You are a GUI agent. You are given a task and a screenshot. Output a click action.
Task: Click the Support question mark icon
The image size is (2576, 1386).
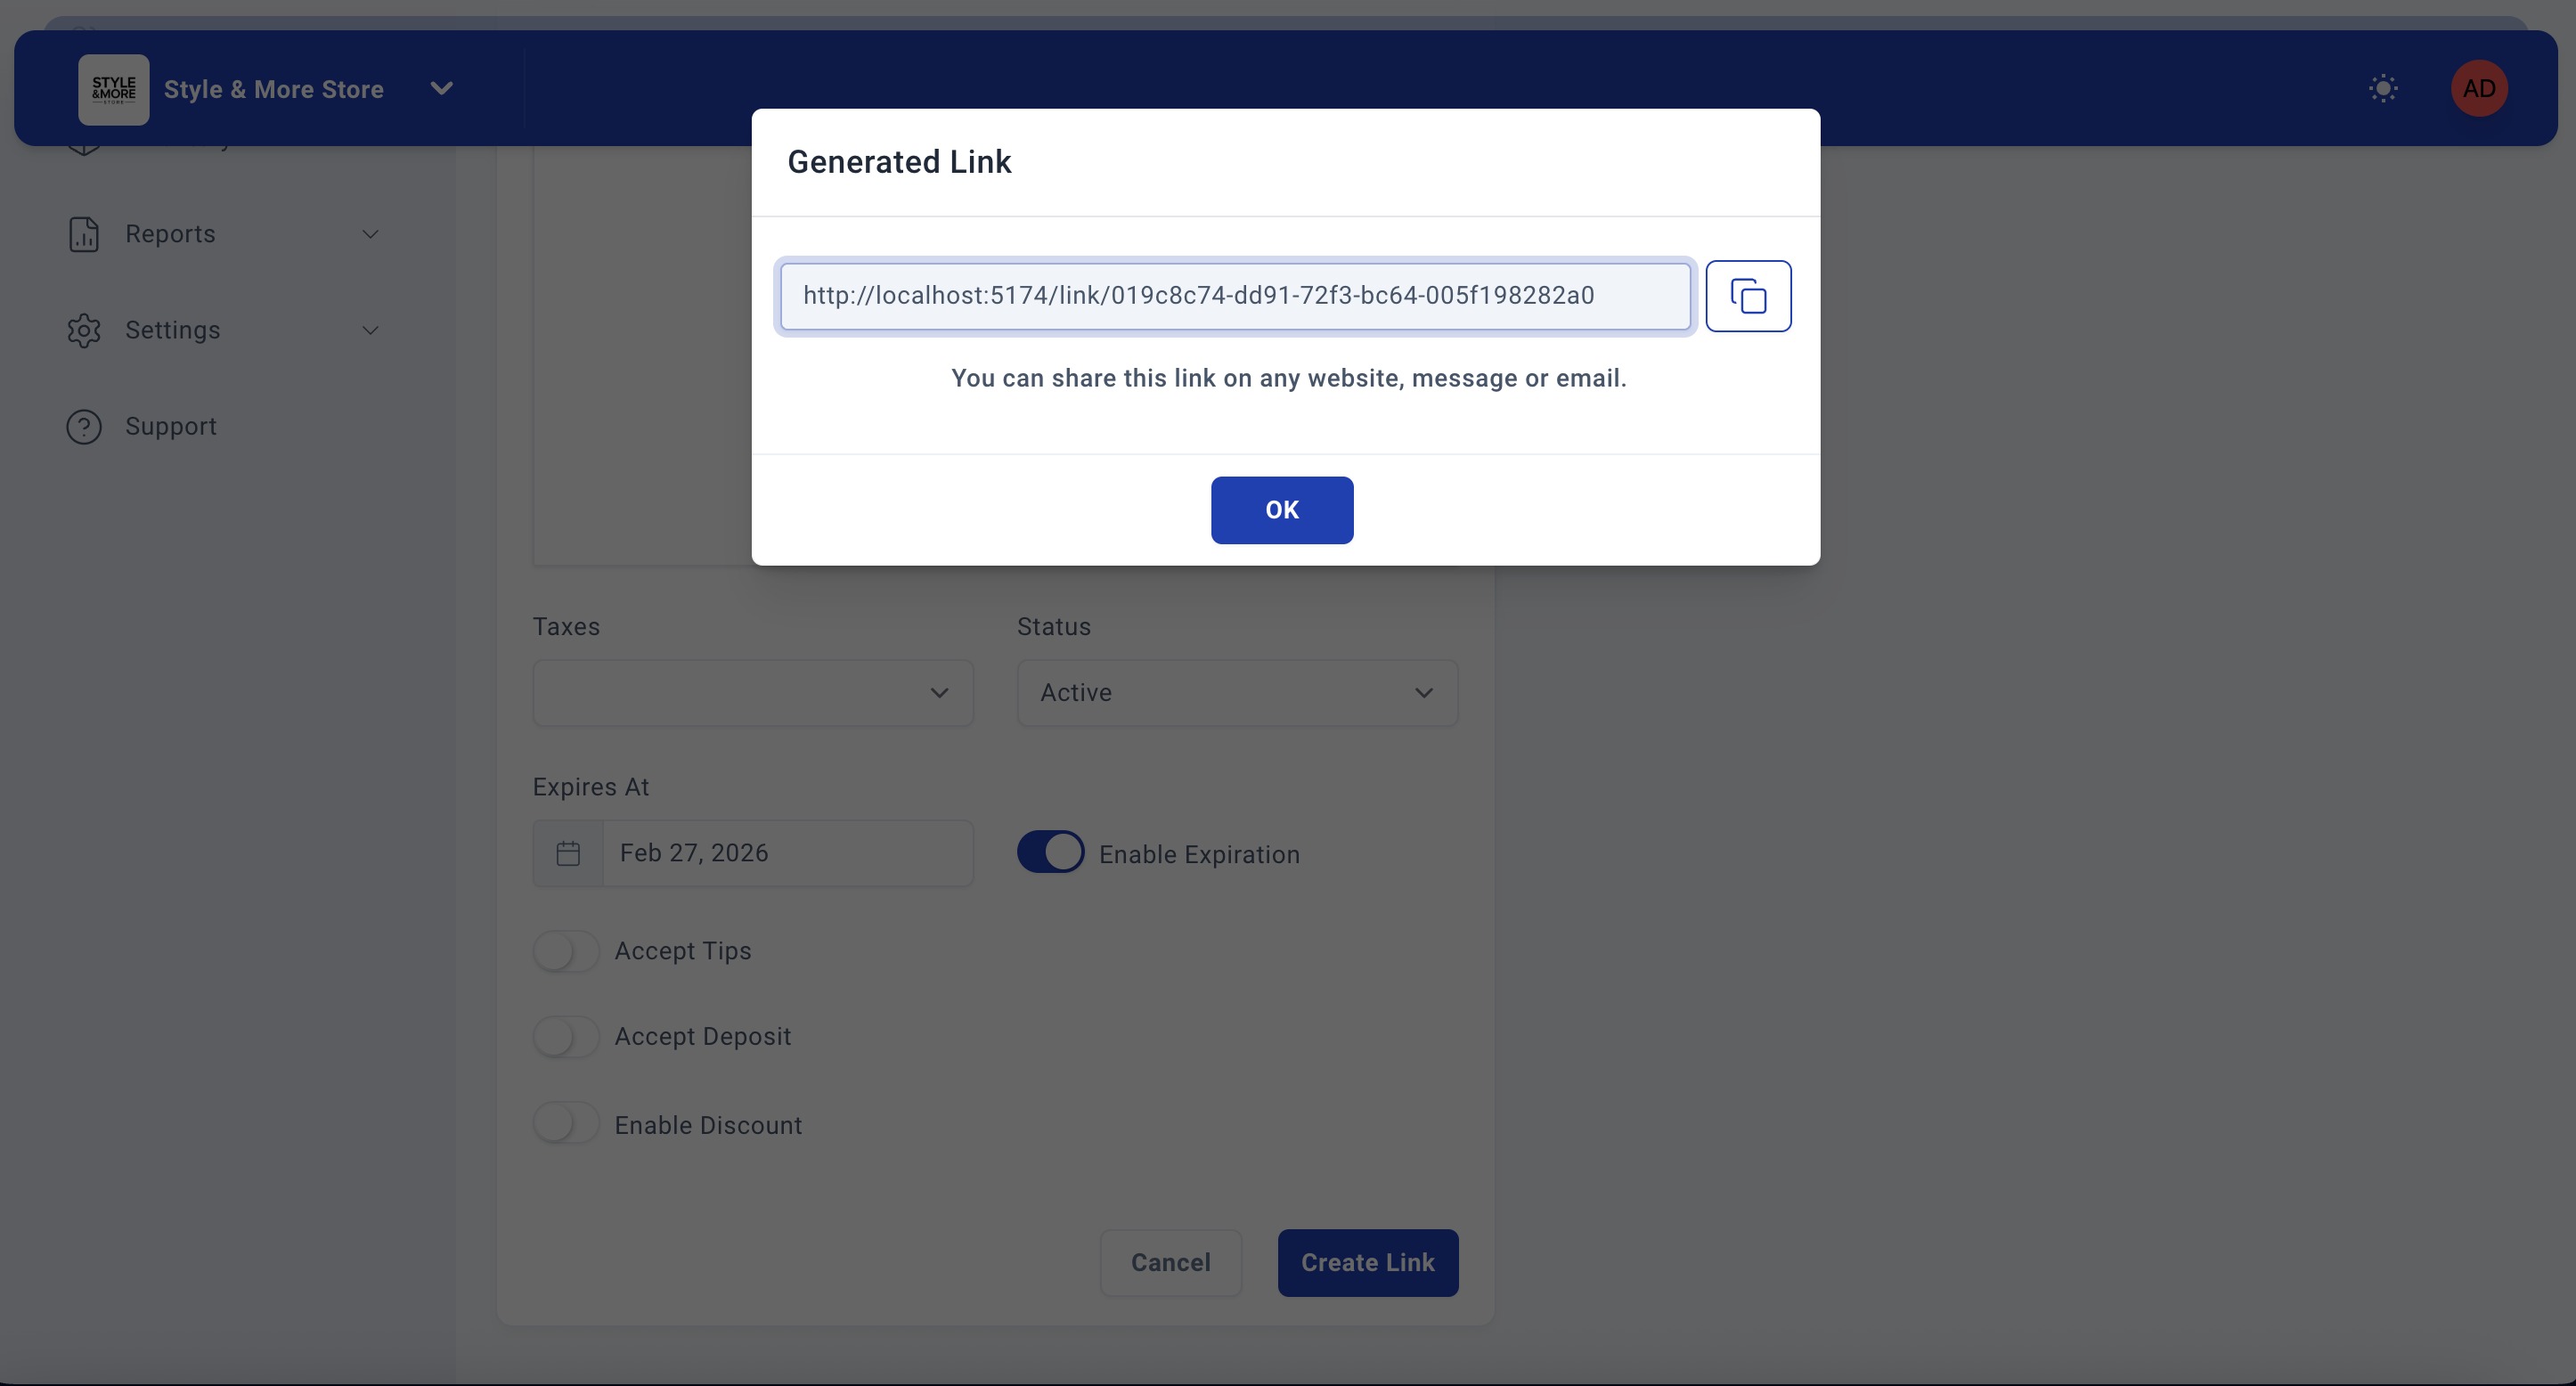tap(84, 427)
